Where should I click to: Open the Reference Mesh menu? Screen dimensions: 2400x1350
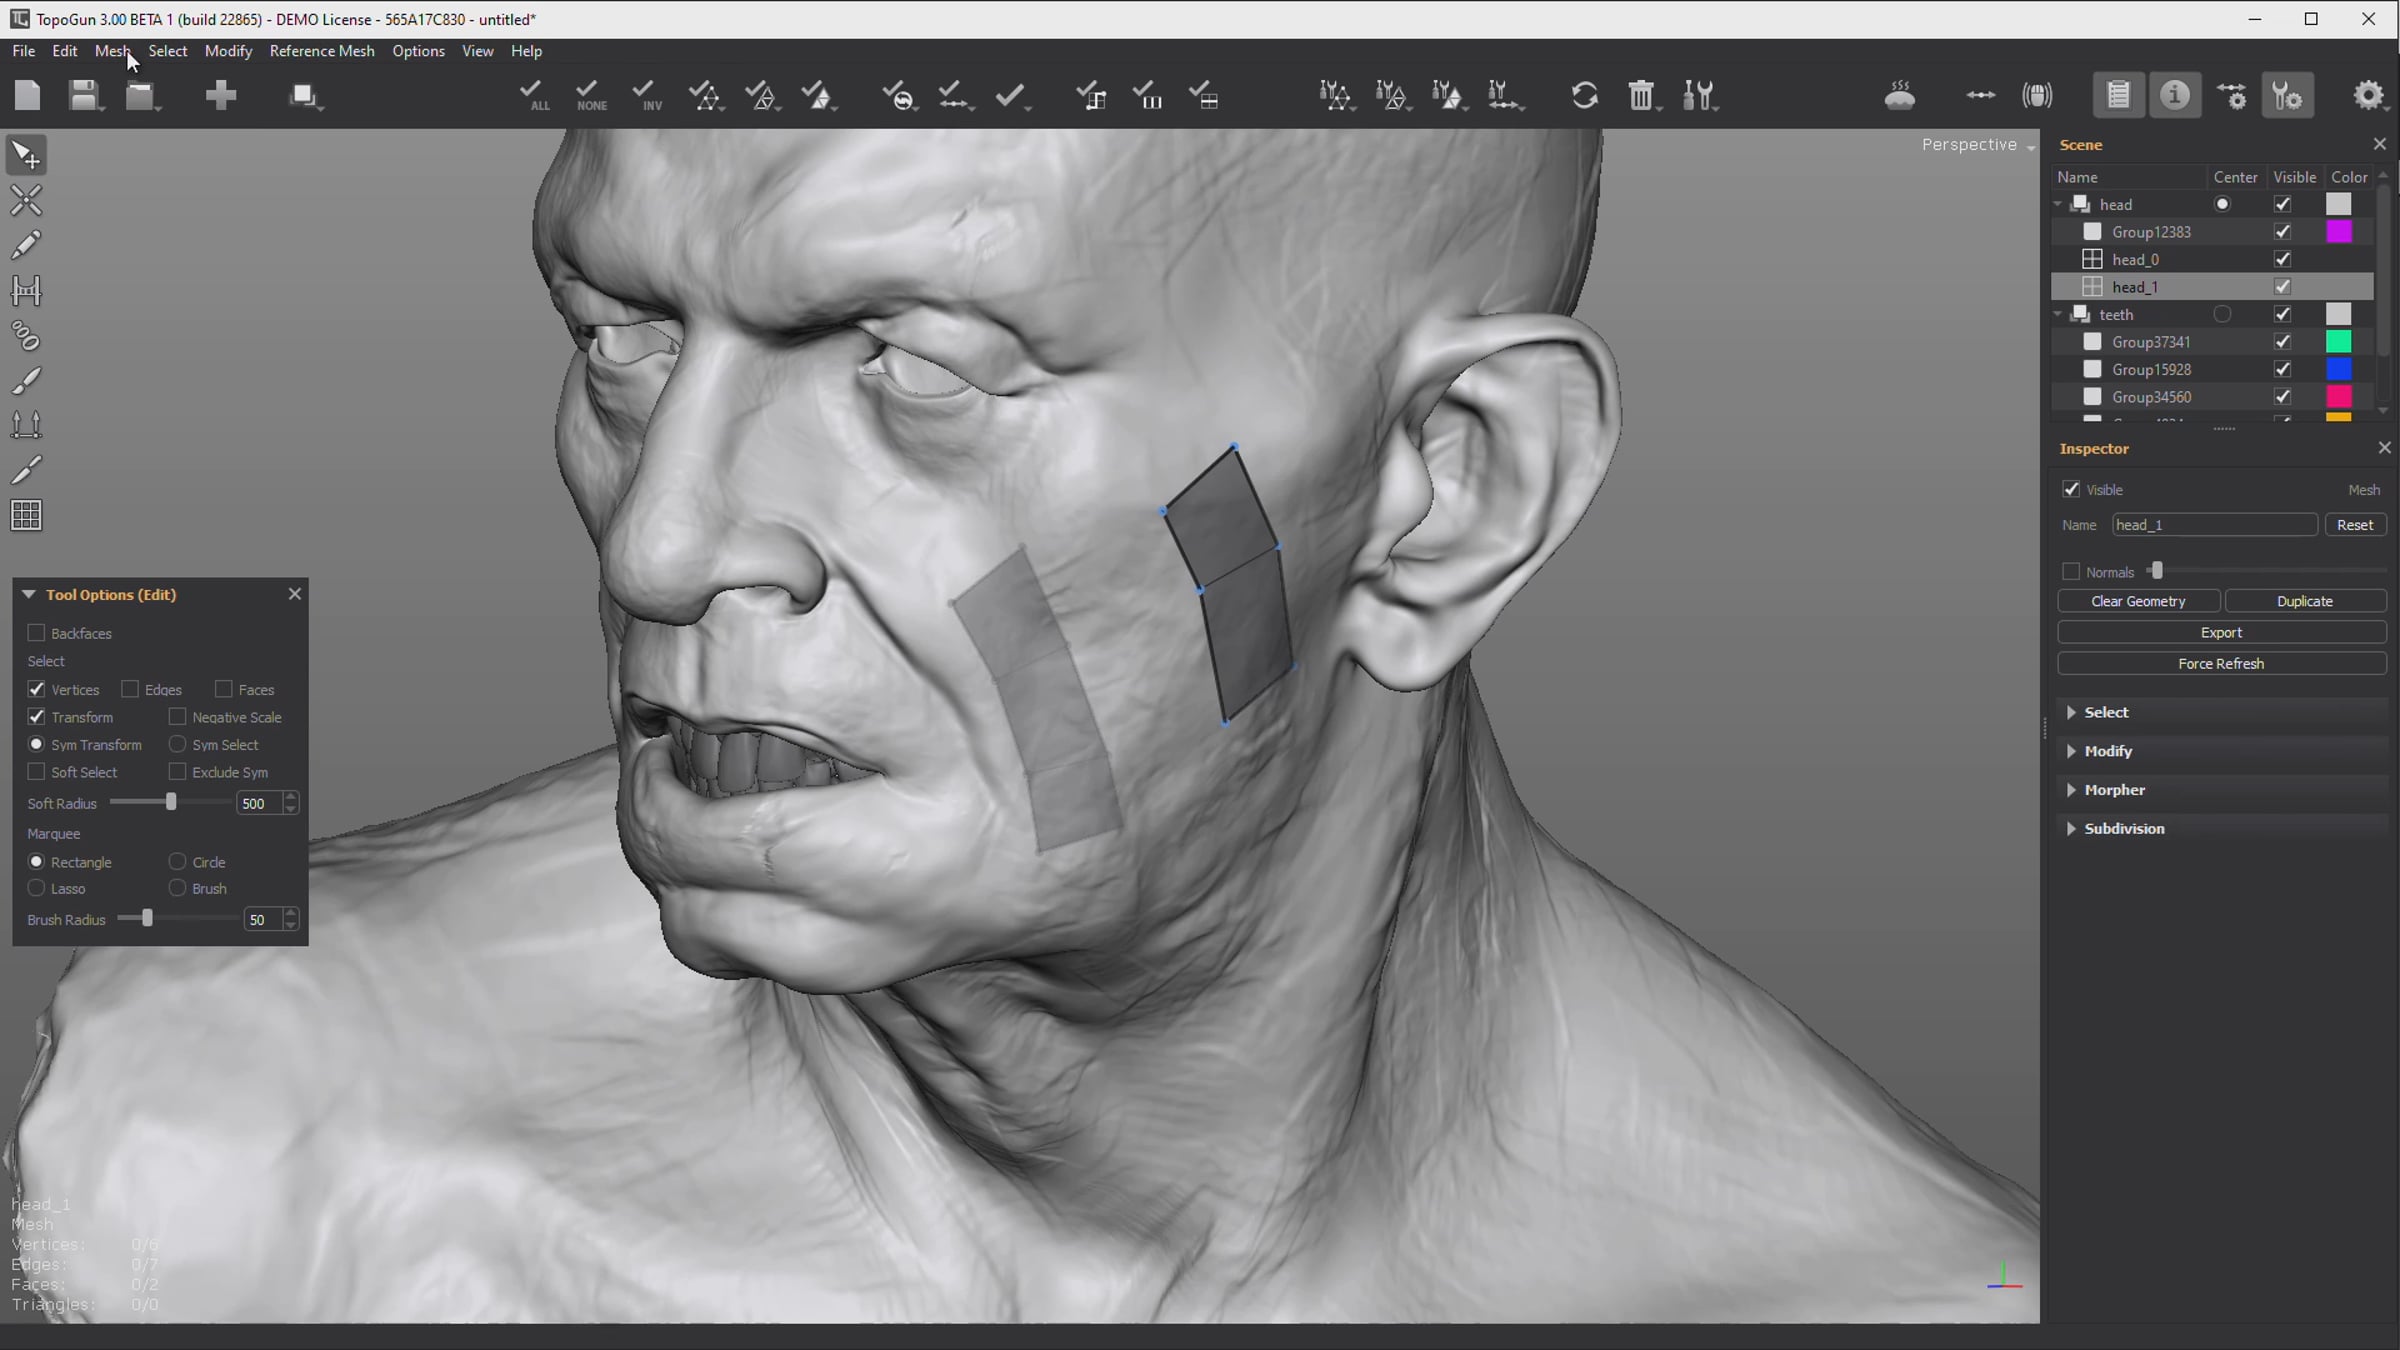tap(322, 51)
